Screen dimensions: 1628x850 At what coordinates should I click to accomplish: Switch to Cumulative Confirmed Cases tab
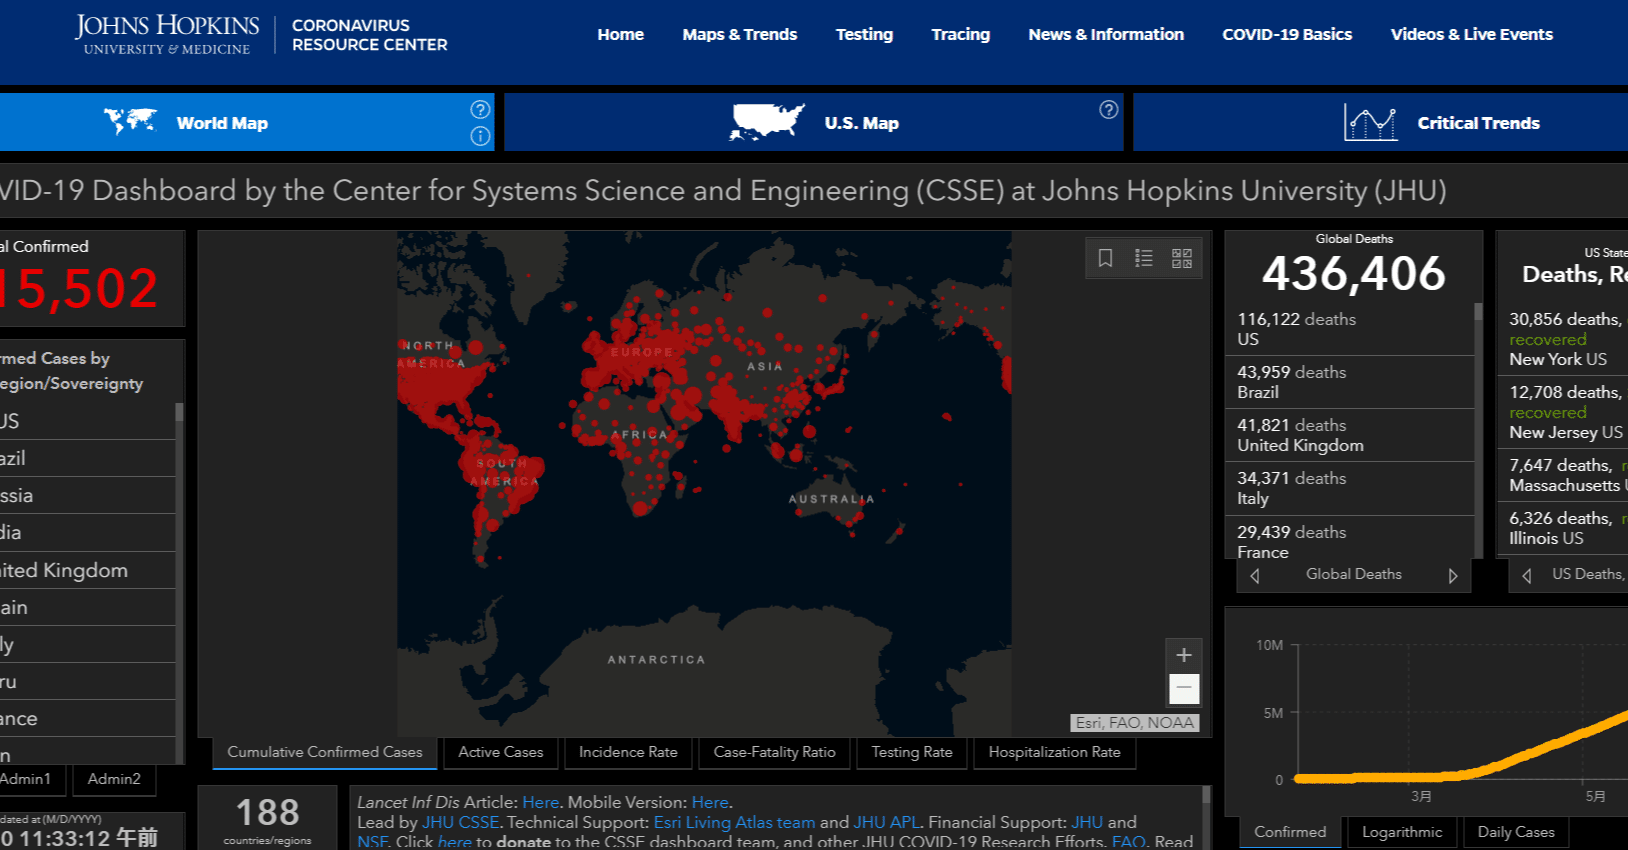point(325,752)
